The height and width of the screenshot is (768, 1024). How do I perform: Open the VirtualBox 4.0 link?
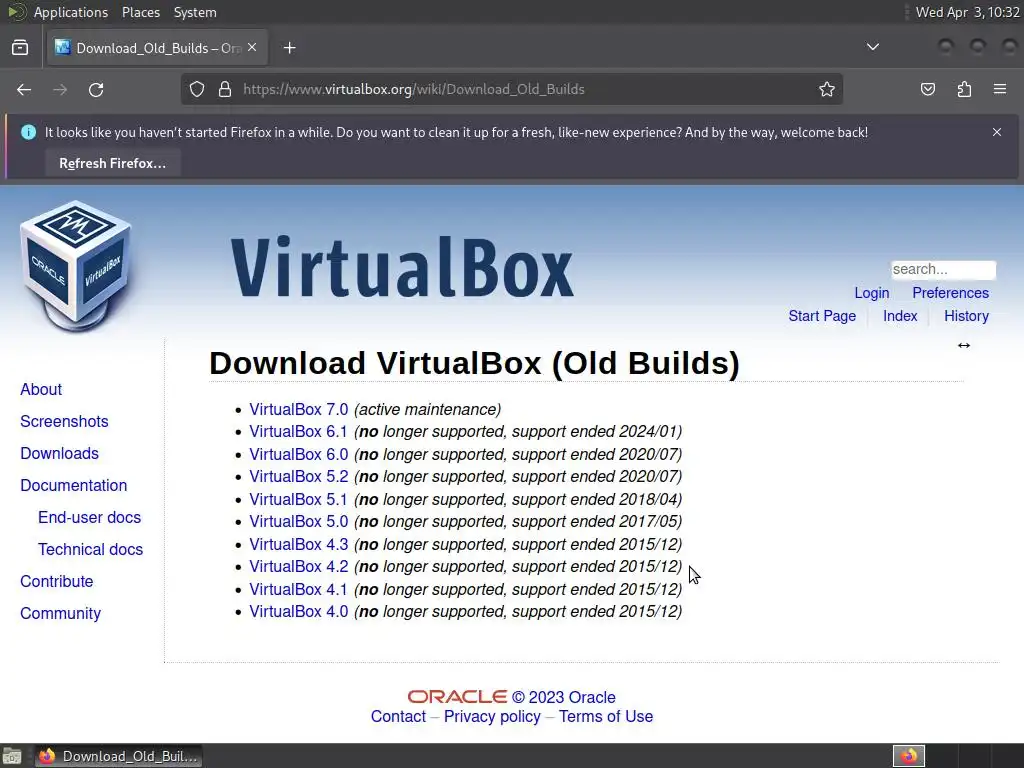(298, 612)
